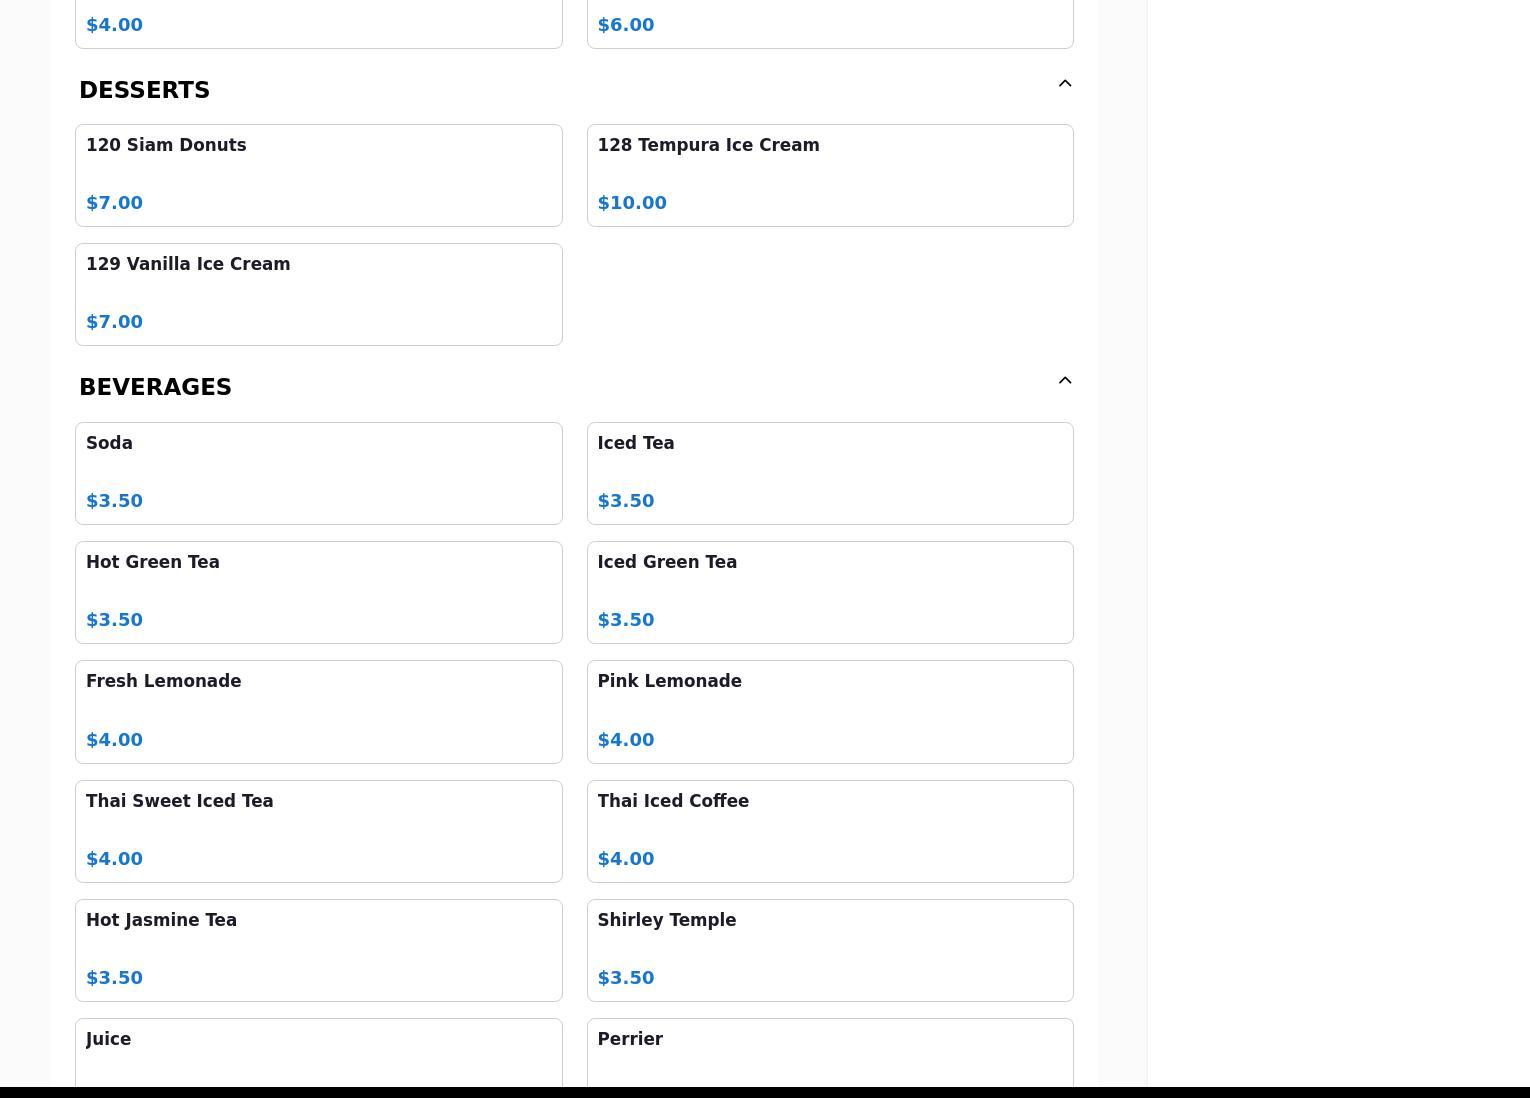Open the Iced Green Tea item
Viewport: 1530px width, 1098px height.
830,593
